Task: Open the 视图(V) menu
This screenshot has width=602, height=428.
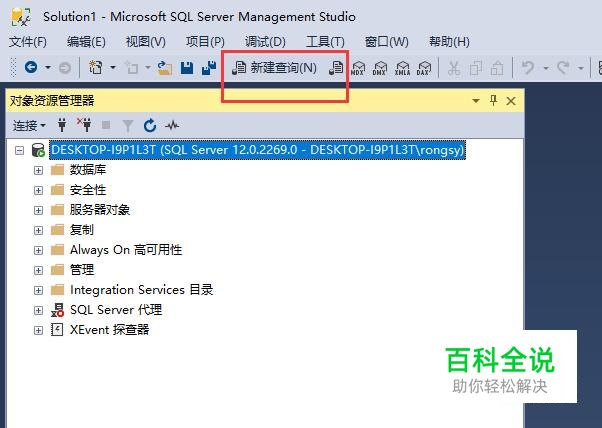Action: 146,41
